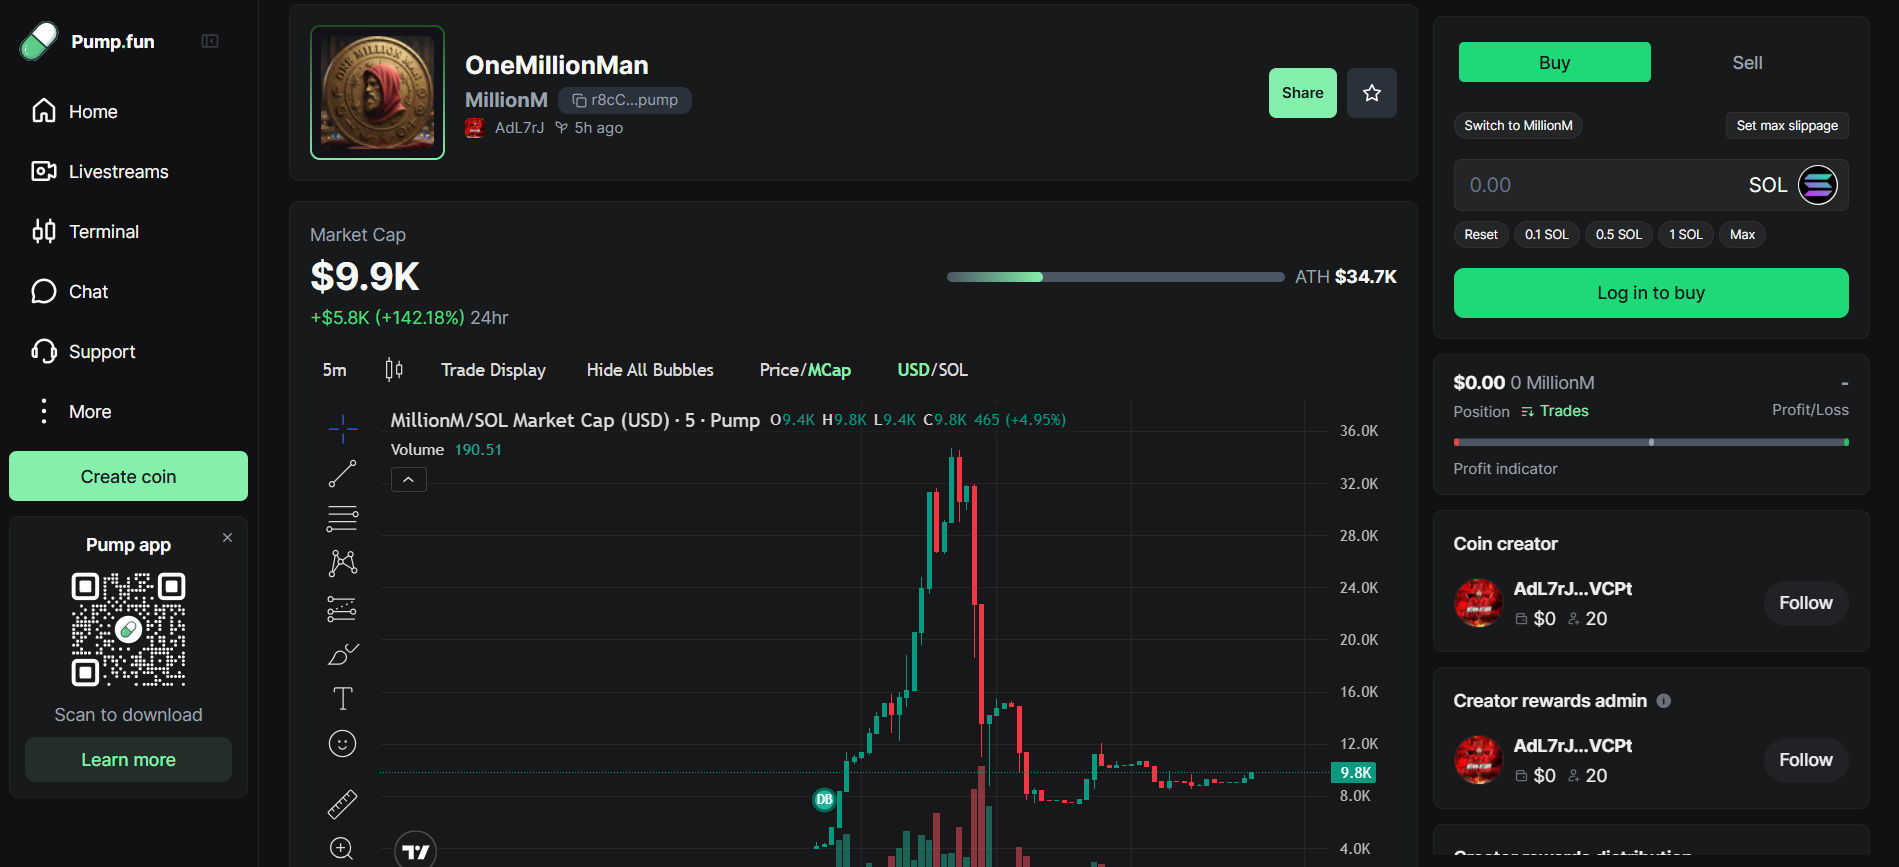Select the crosshair cursor tool
Screen dimensions: 1899x867
342,429
